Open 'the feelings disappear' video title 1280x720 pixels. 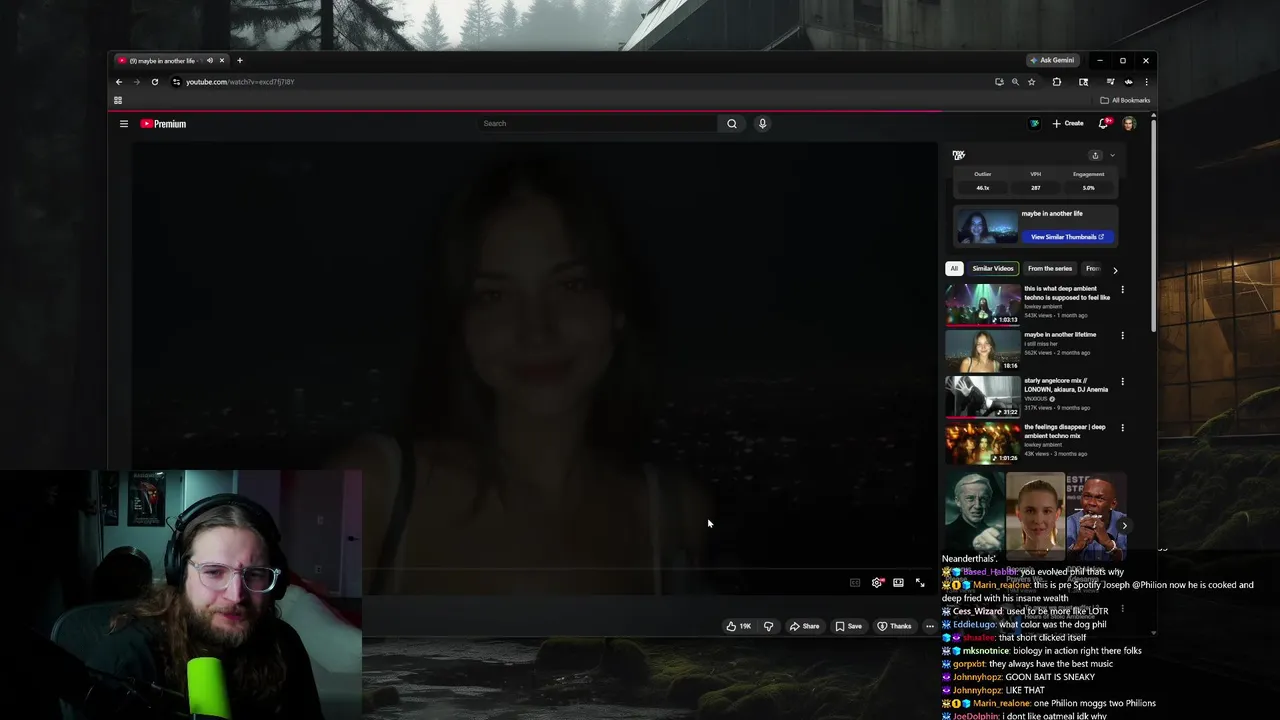click(1065, 431)
